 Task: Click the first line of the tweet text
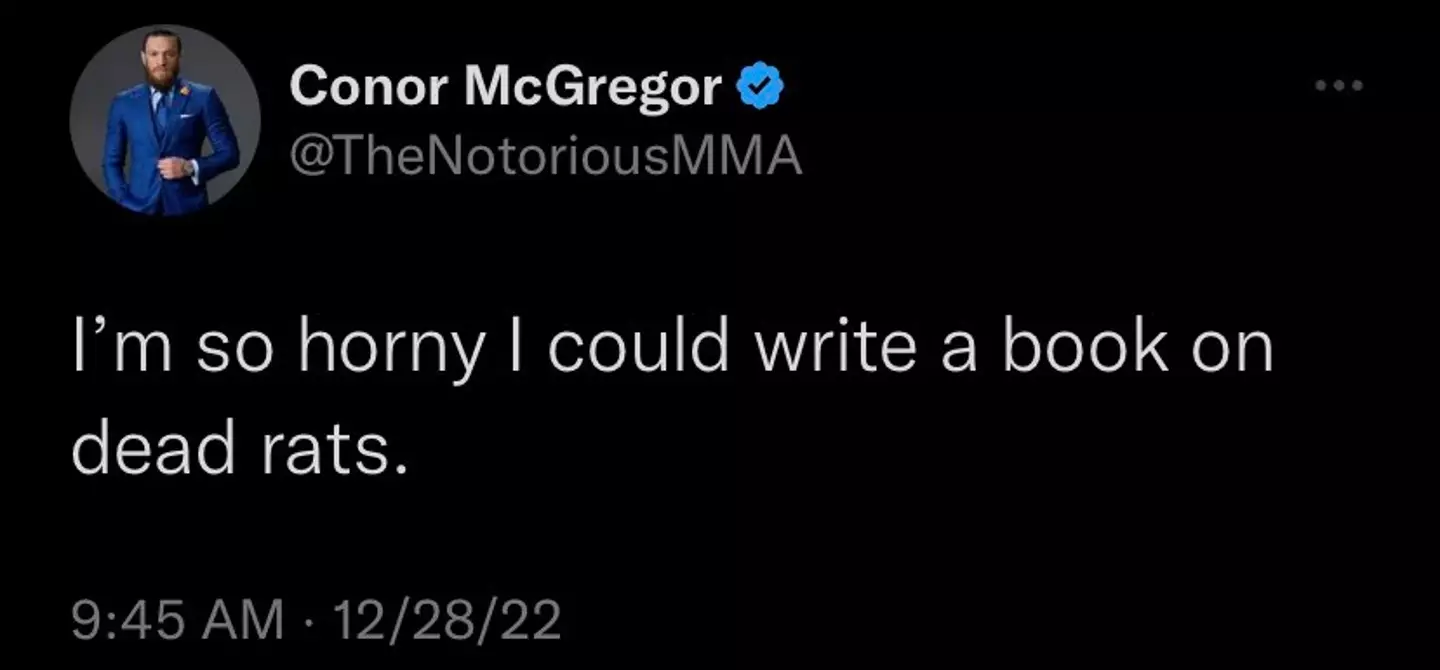coord(672,349)
